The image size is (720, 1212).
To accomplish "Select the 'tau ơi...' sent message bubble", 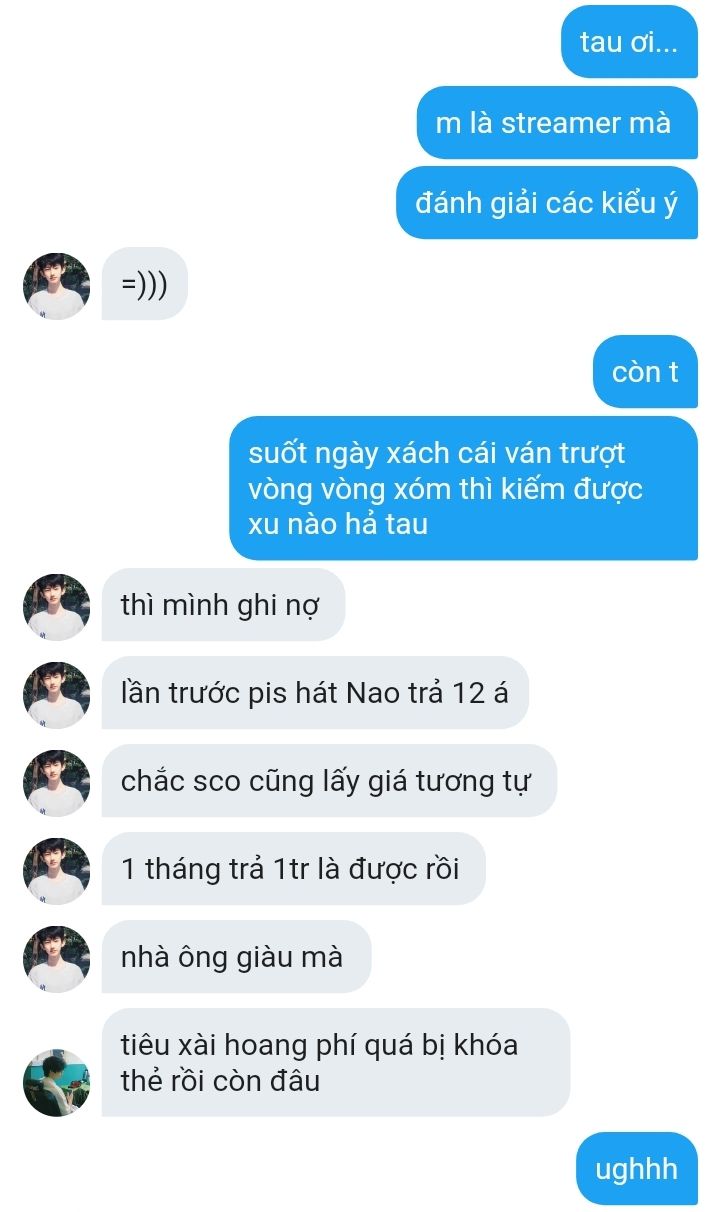I will click(x=629, y=42).
